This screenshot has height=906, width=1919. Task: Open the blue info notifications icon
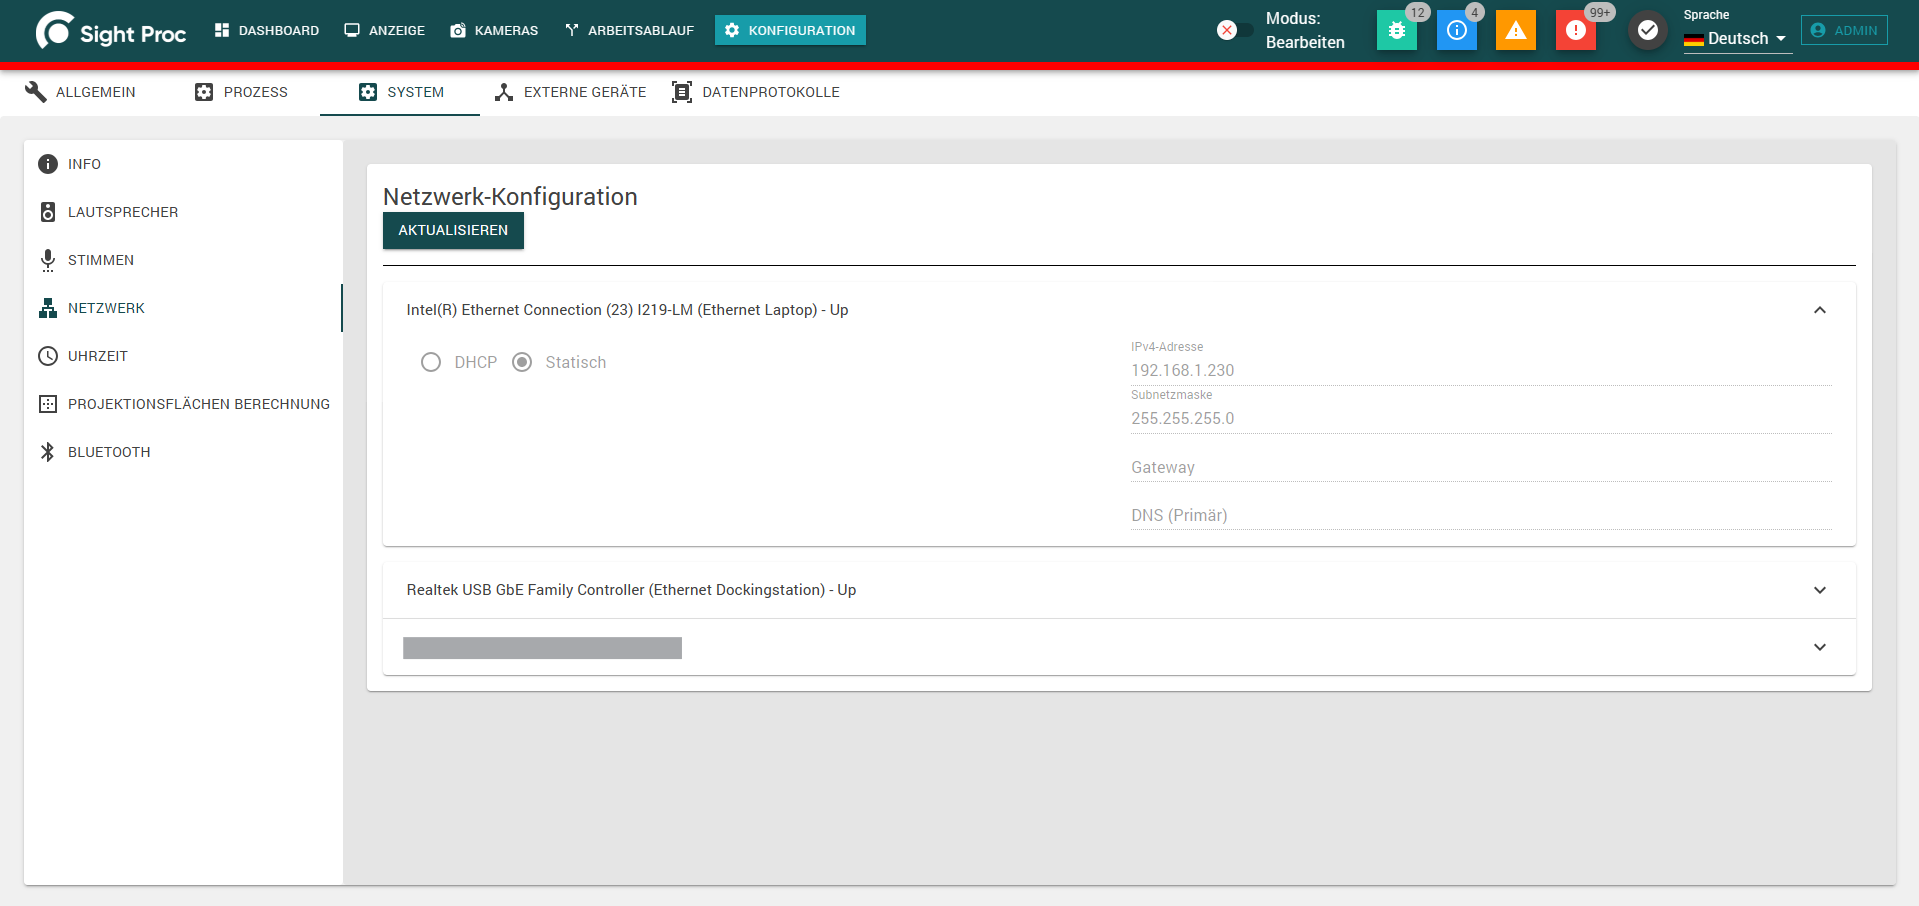1457,30
